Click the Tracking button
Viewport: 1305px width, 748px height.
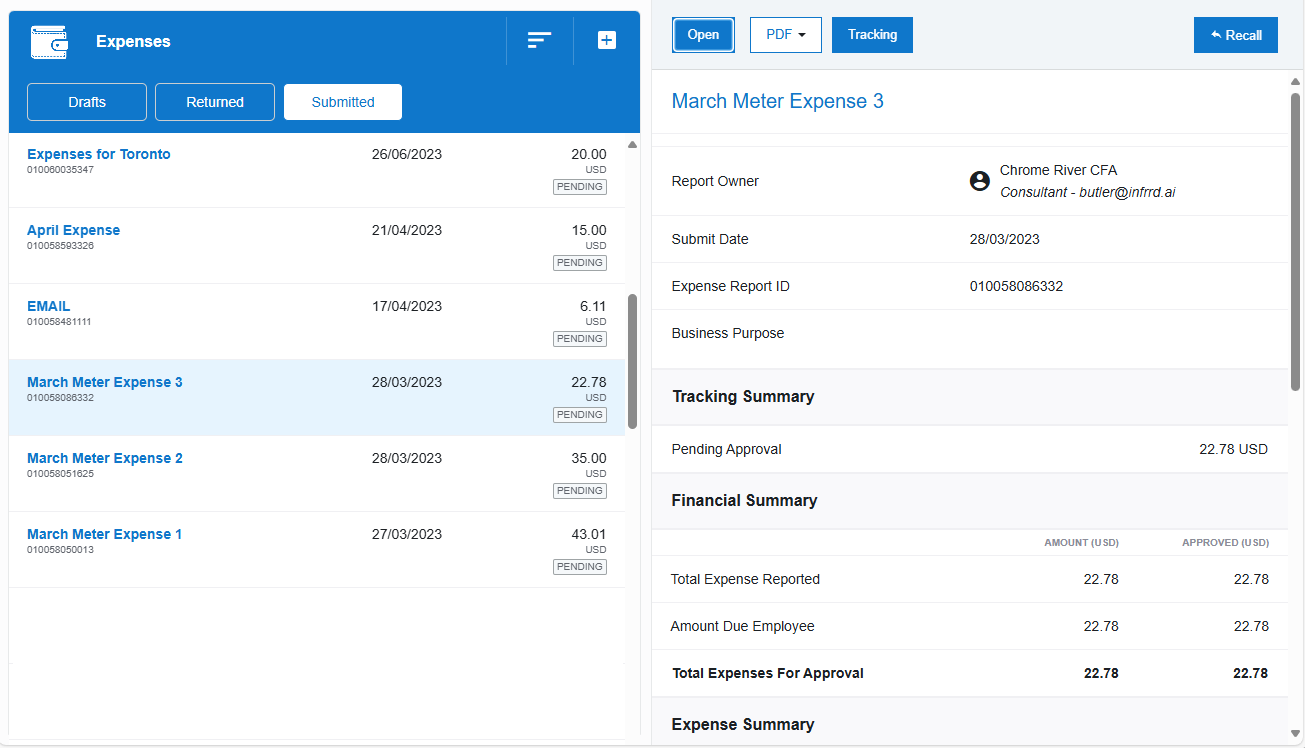coord(872,35)
